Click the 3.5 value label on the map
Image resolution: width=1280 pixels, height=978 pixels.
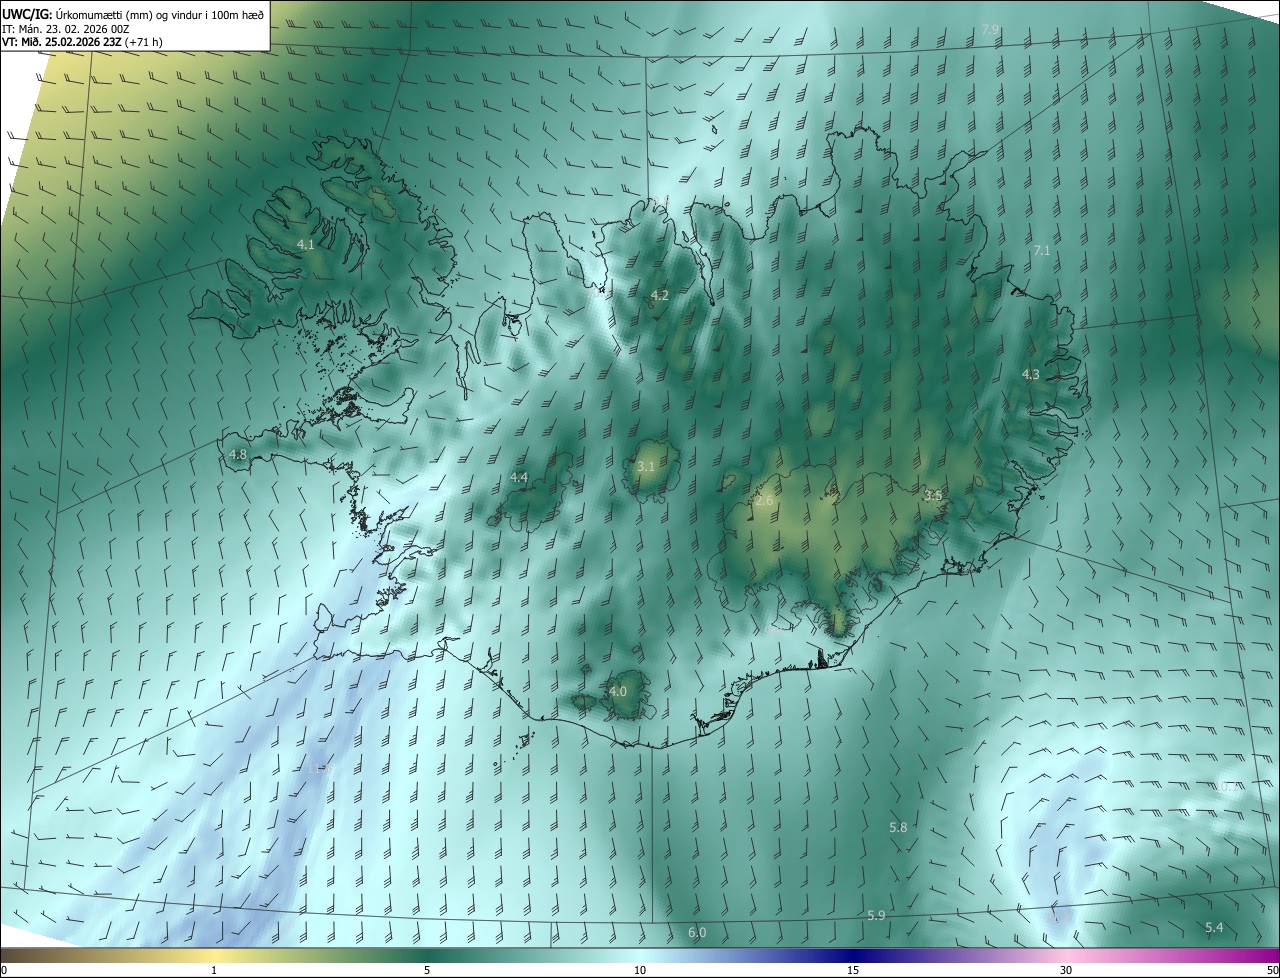pos(933,495)
